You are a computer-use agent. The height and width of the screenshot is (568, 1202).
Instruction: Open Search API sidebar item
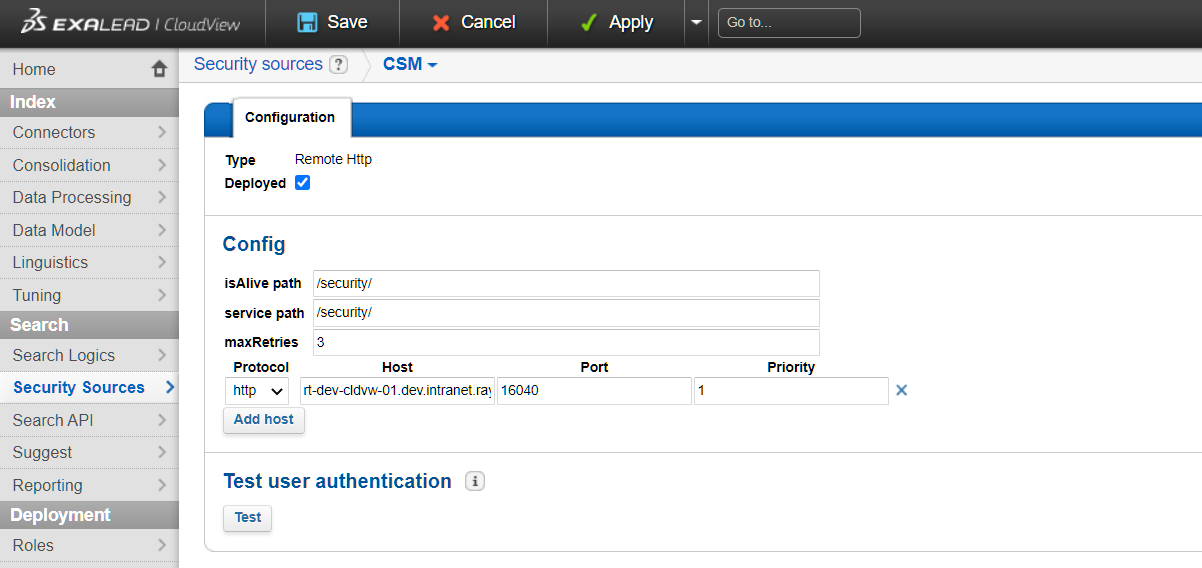point(89,420)
